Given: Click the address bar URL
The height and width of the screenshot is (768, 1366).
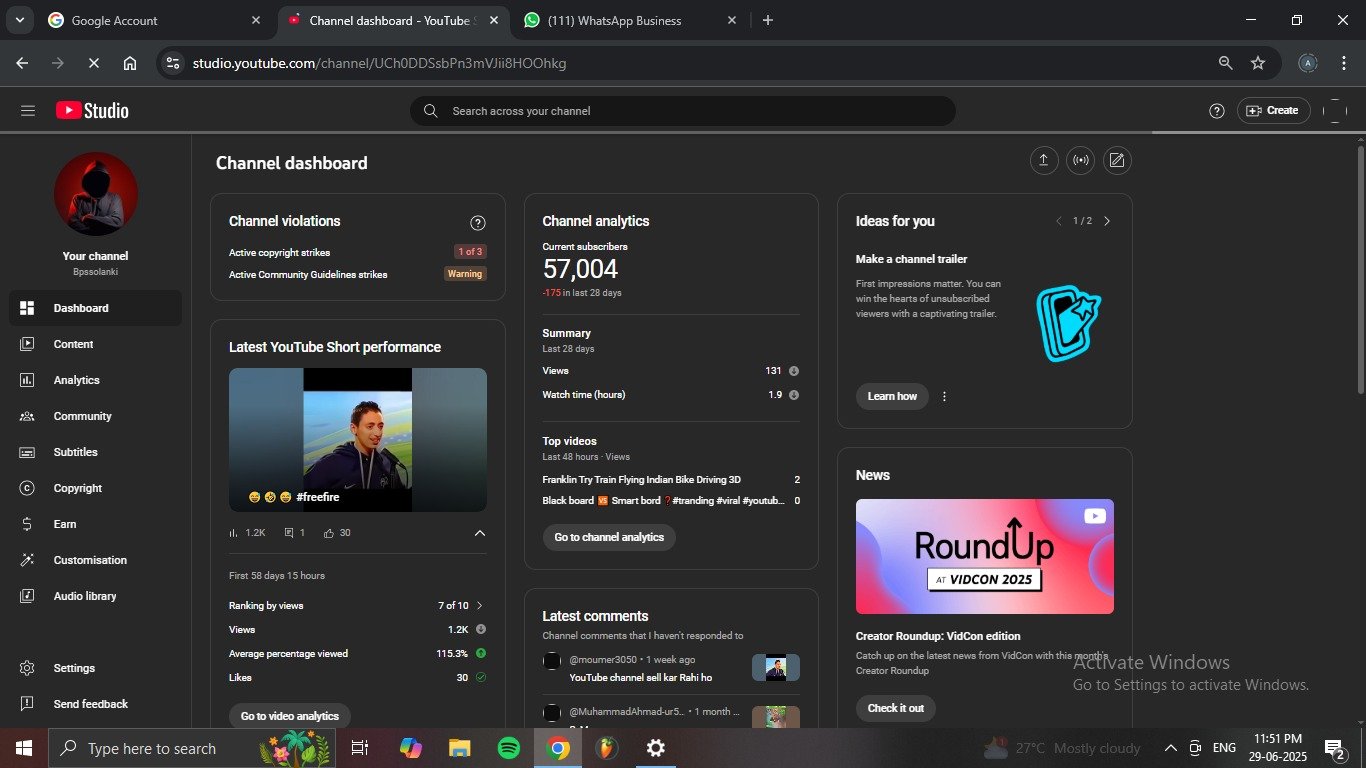Looking at the screenshot, I should 380,63.
